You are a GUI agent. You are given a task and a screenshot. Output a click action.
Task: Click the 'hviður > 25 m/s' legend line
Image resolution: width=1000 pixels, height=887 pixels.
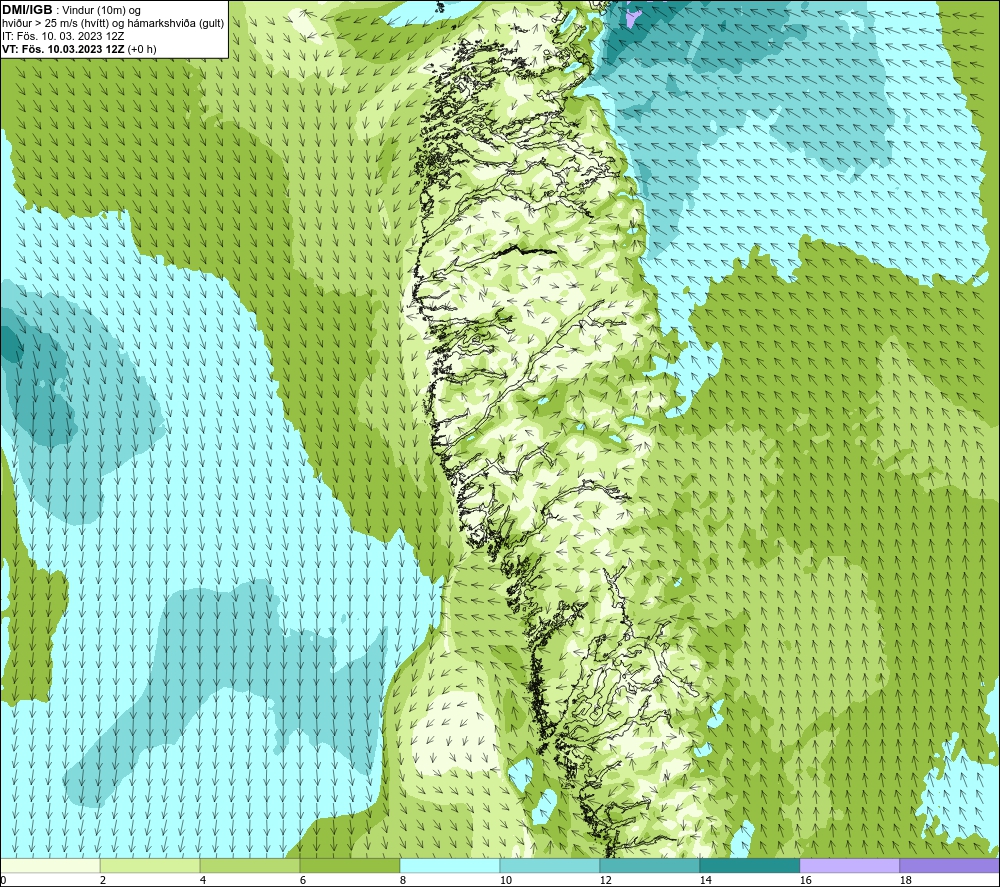coord(114,23)
